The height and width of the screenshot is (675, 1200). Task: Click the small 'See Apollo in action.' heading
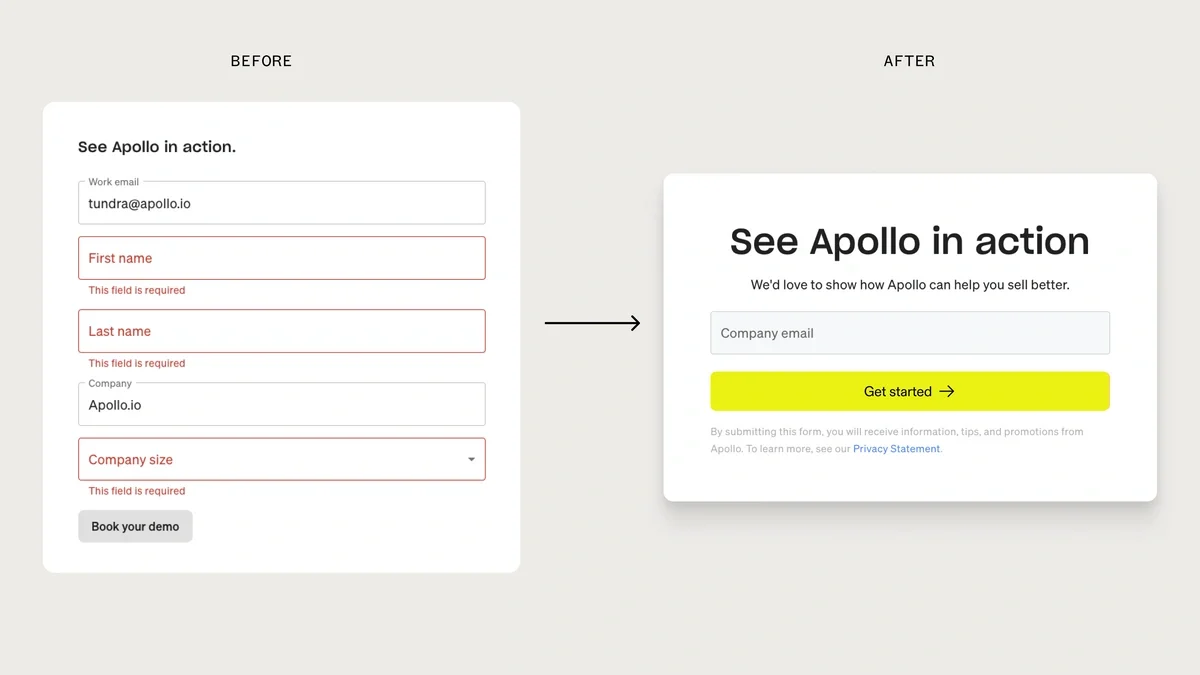click(x=157, y=147)
